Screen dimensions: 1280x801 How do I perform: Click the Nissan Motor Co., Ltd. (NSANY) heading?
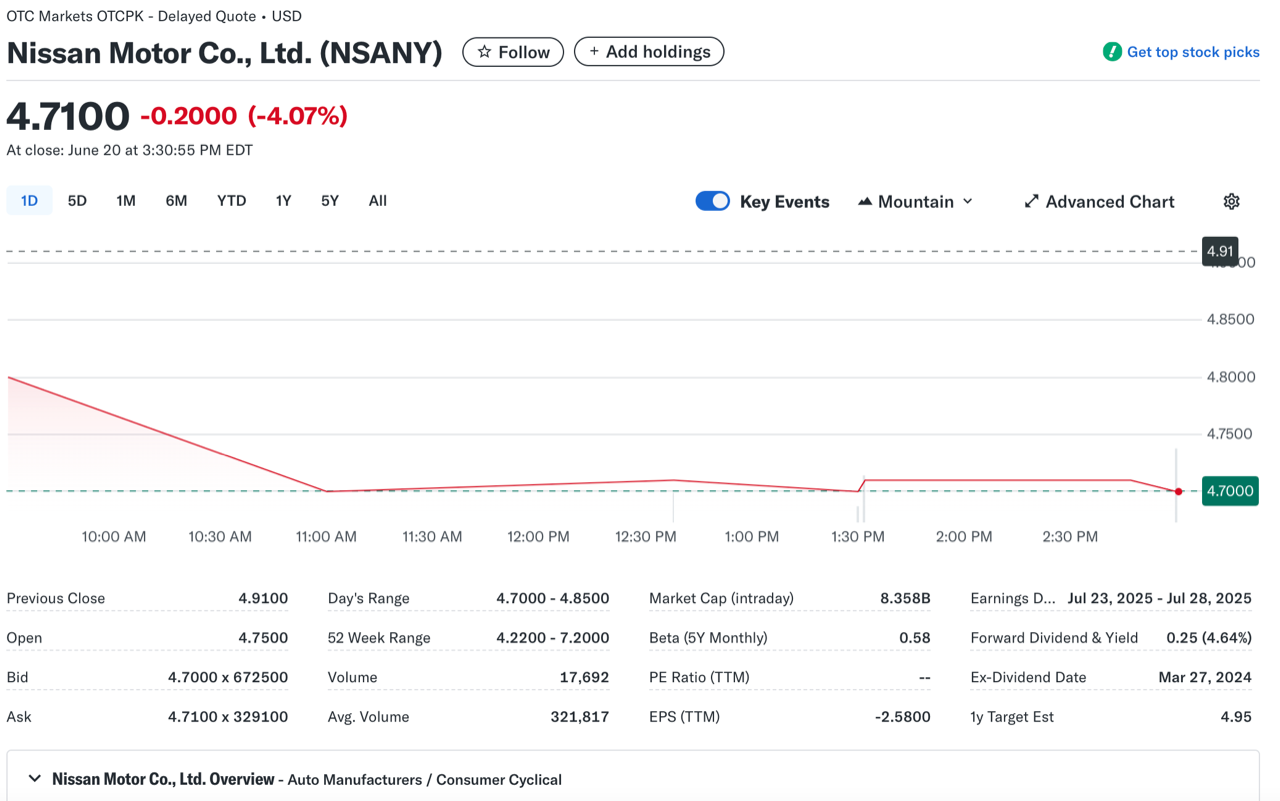point(224,52)
